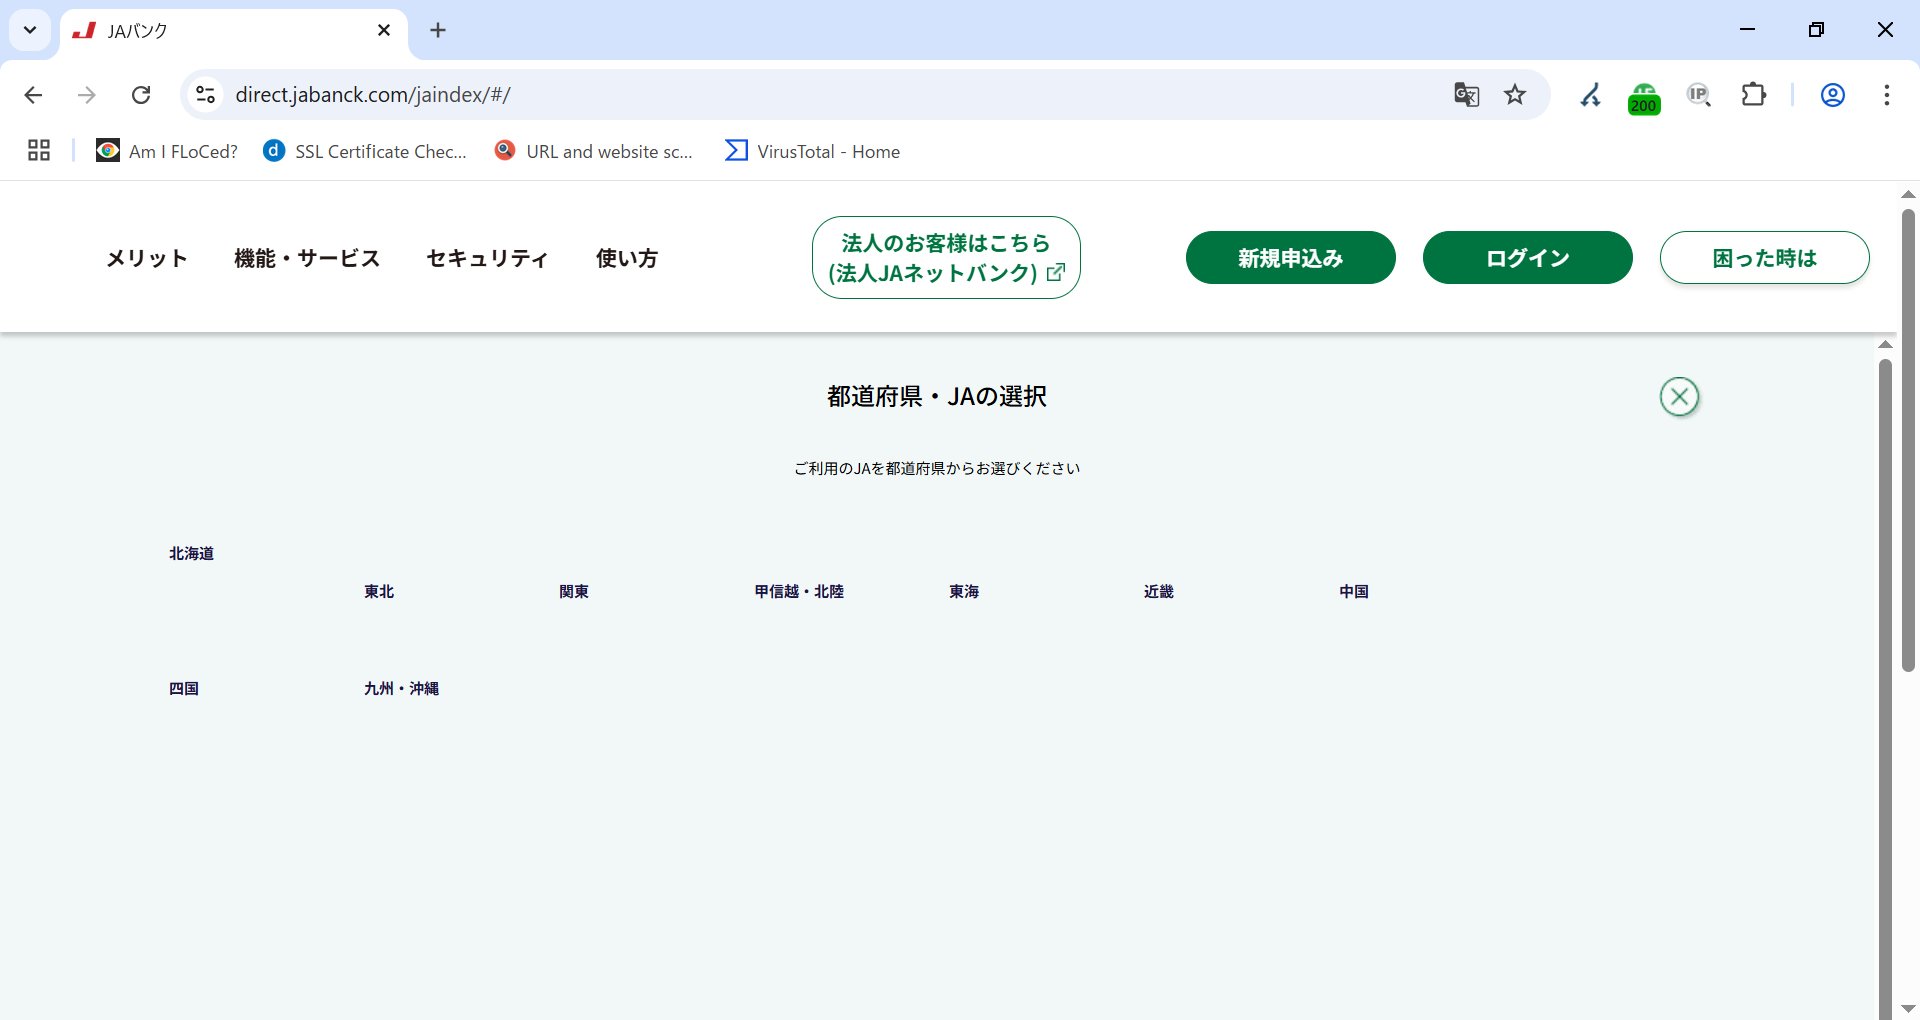Click the dark pen-like extension icon
The width and height of the screenshot is (1920, 1020).
pyautogui.click(x=1590, y=95)
